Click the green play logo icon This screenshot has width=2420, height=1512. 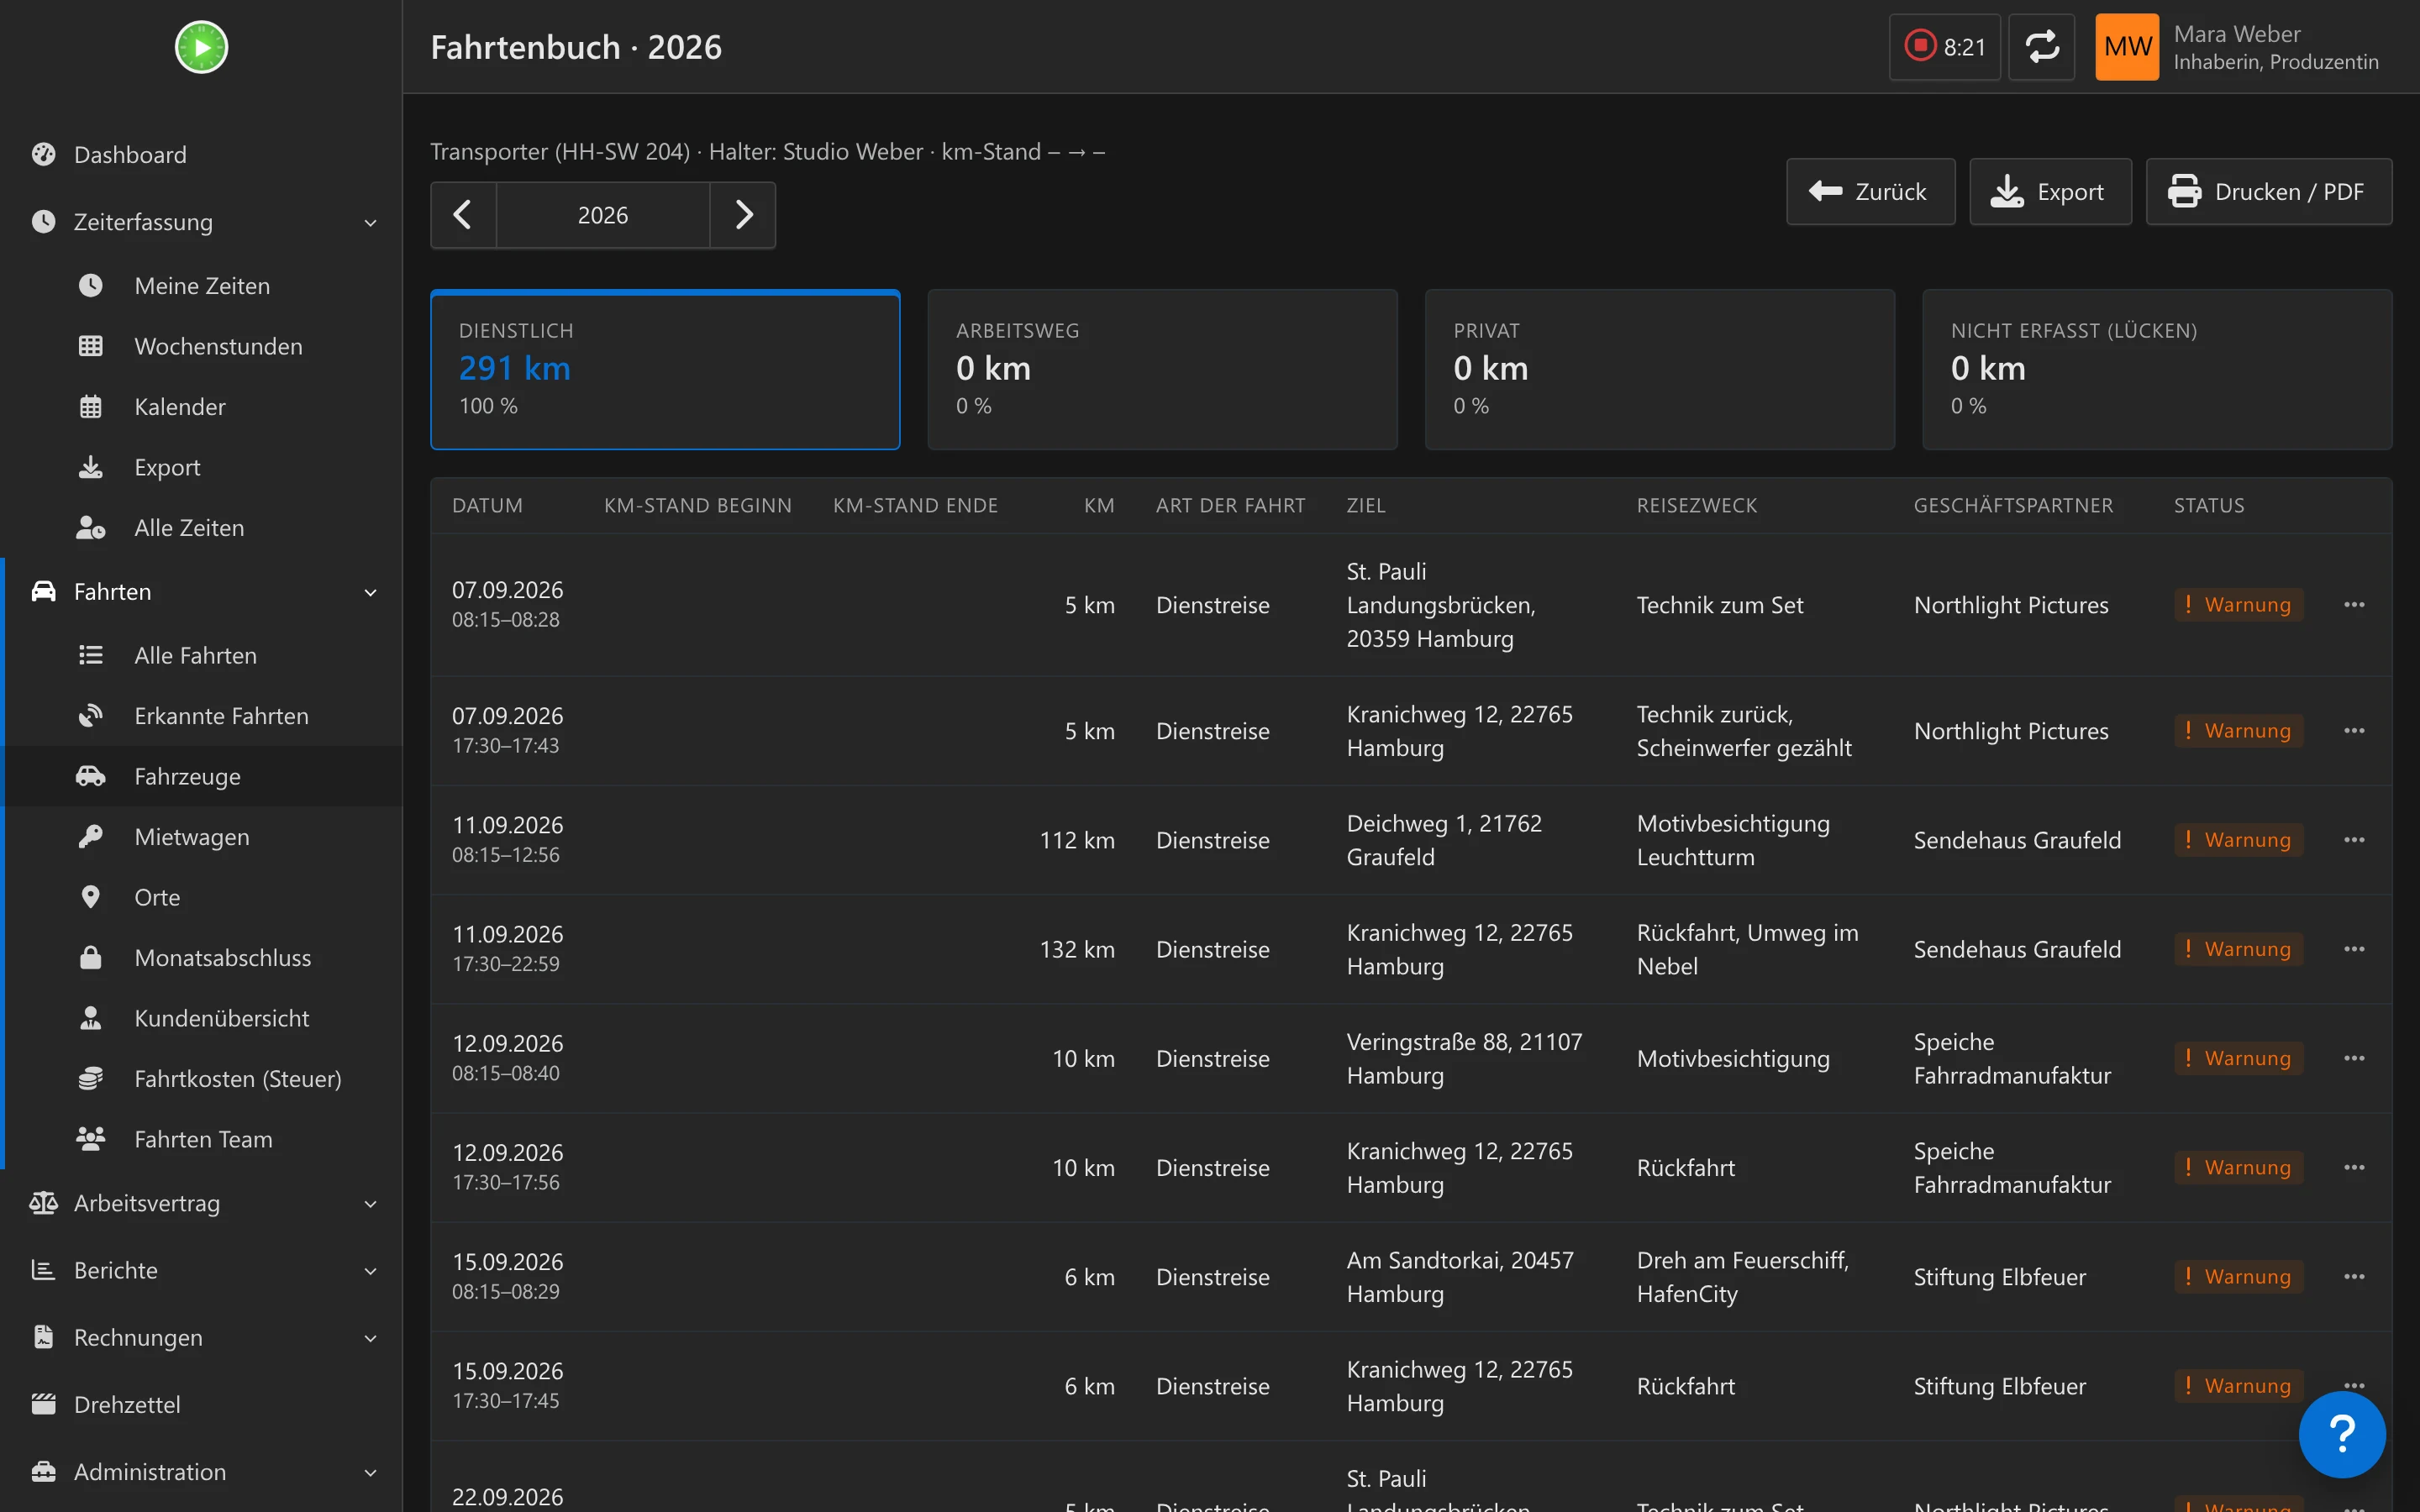pyautogui.click(x=201, y=47)
